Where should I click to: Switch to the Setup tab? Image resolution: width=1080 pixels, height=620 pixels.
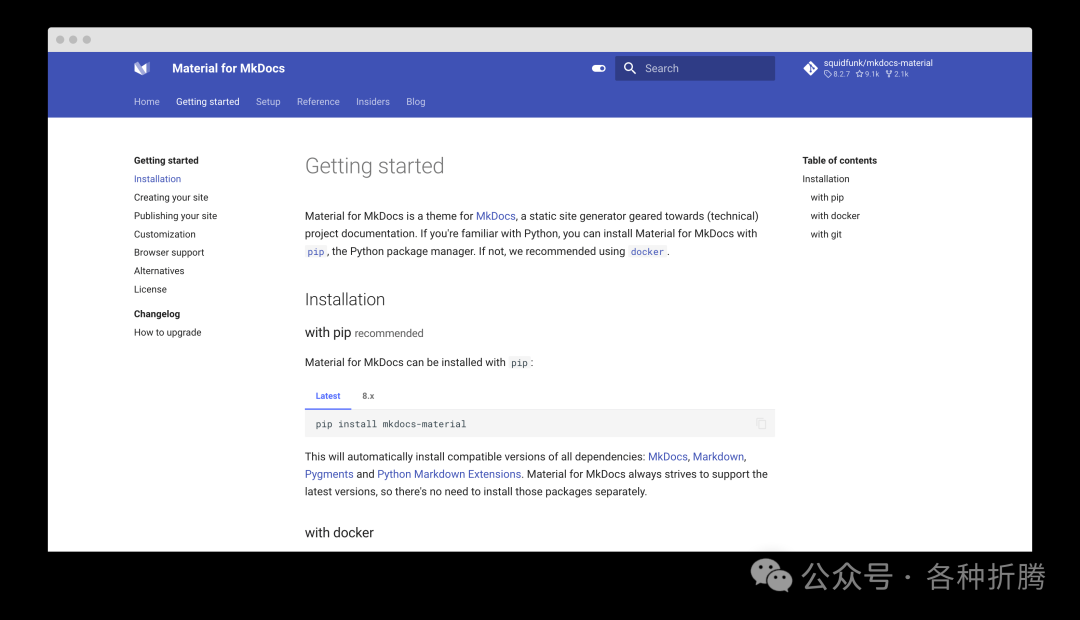[x=268, y=101]
